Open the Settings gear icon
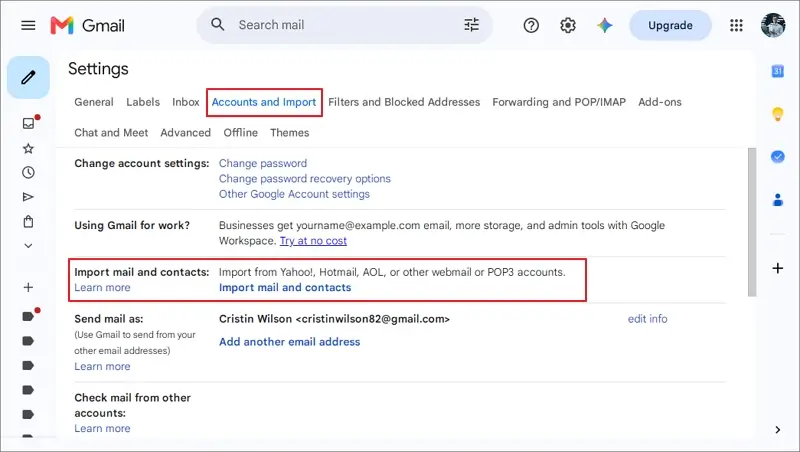 pos(568,25)
